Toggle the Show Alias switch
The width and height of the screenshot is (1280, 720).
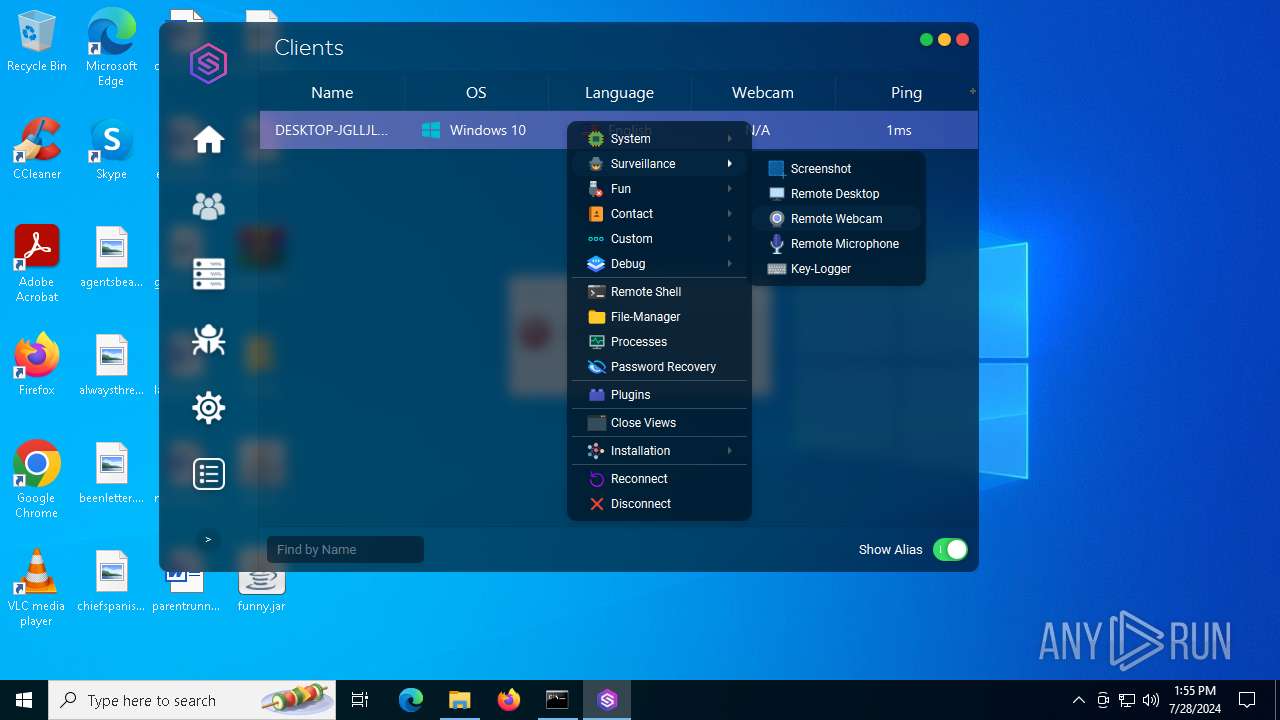[x=950, y=549]
